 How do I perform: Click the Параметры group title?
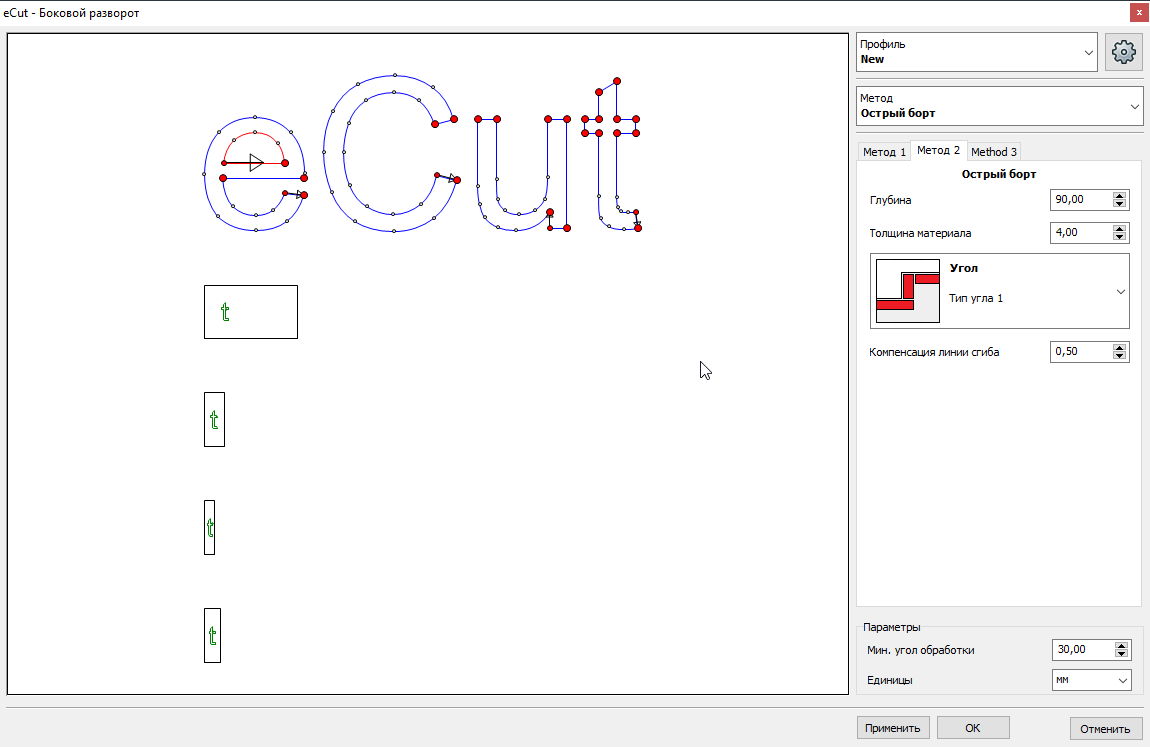point(891,628)
